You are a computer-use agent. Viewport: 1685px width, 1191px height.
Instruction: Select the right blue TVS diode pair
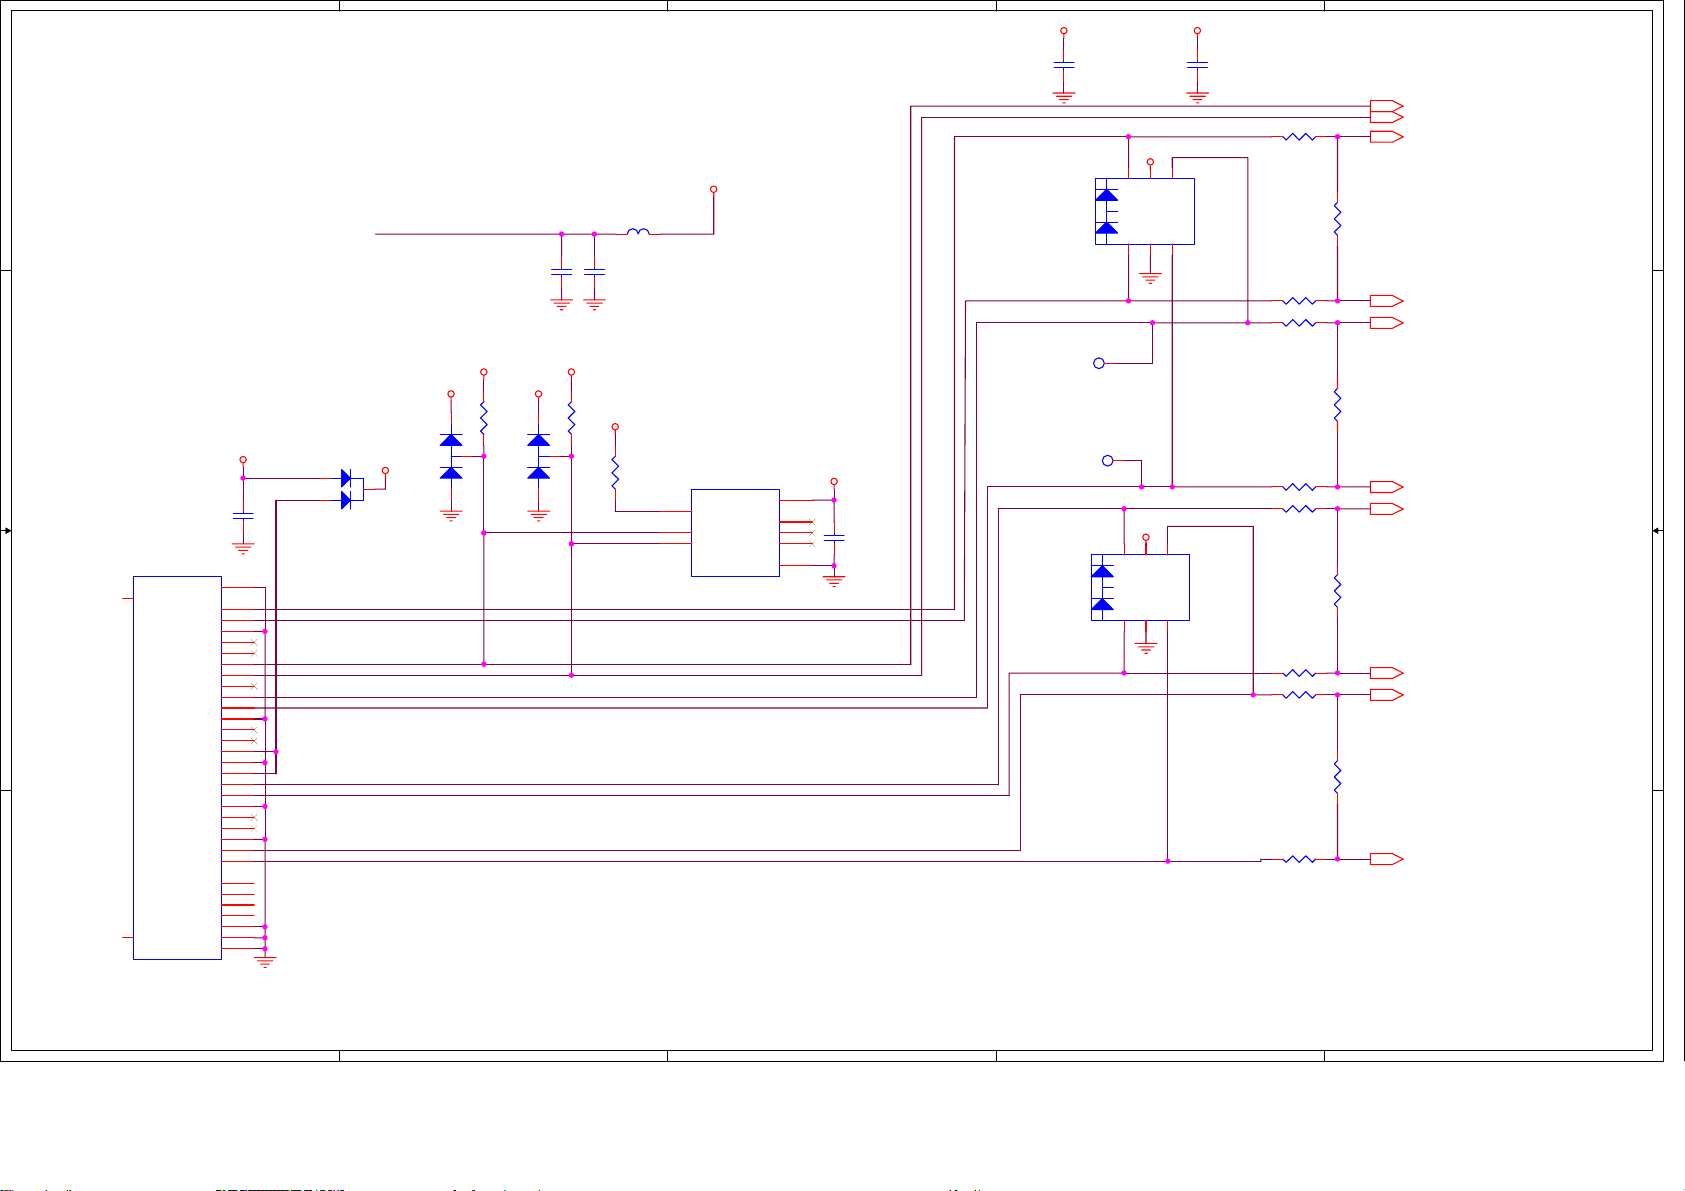[539, 456]
